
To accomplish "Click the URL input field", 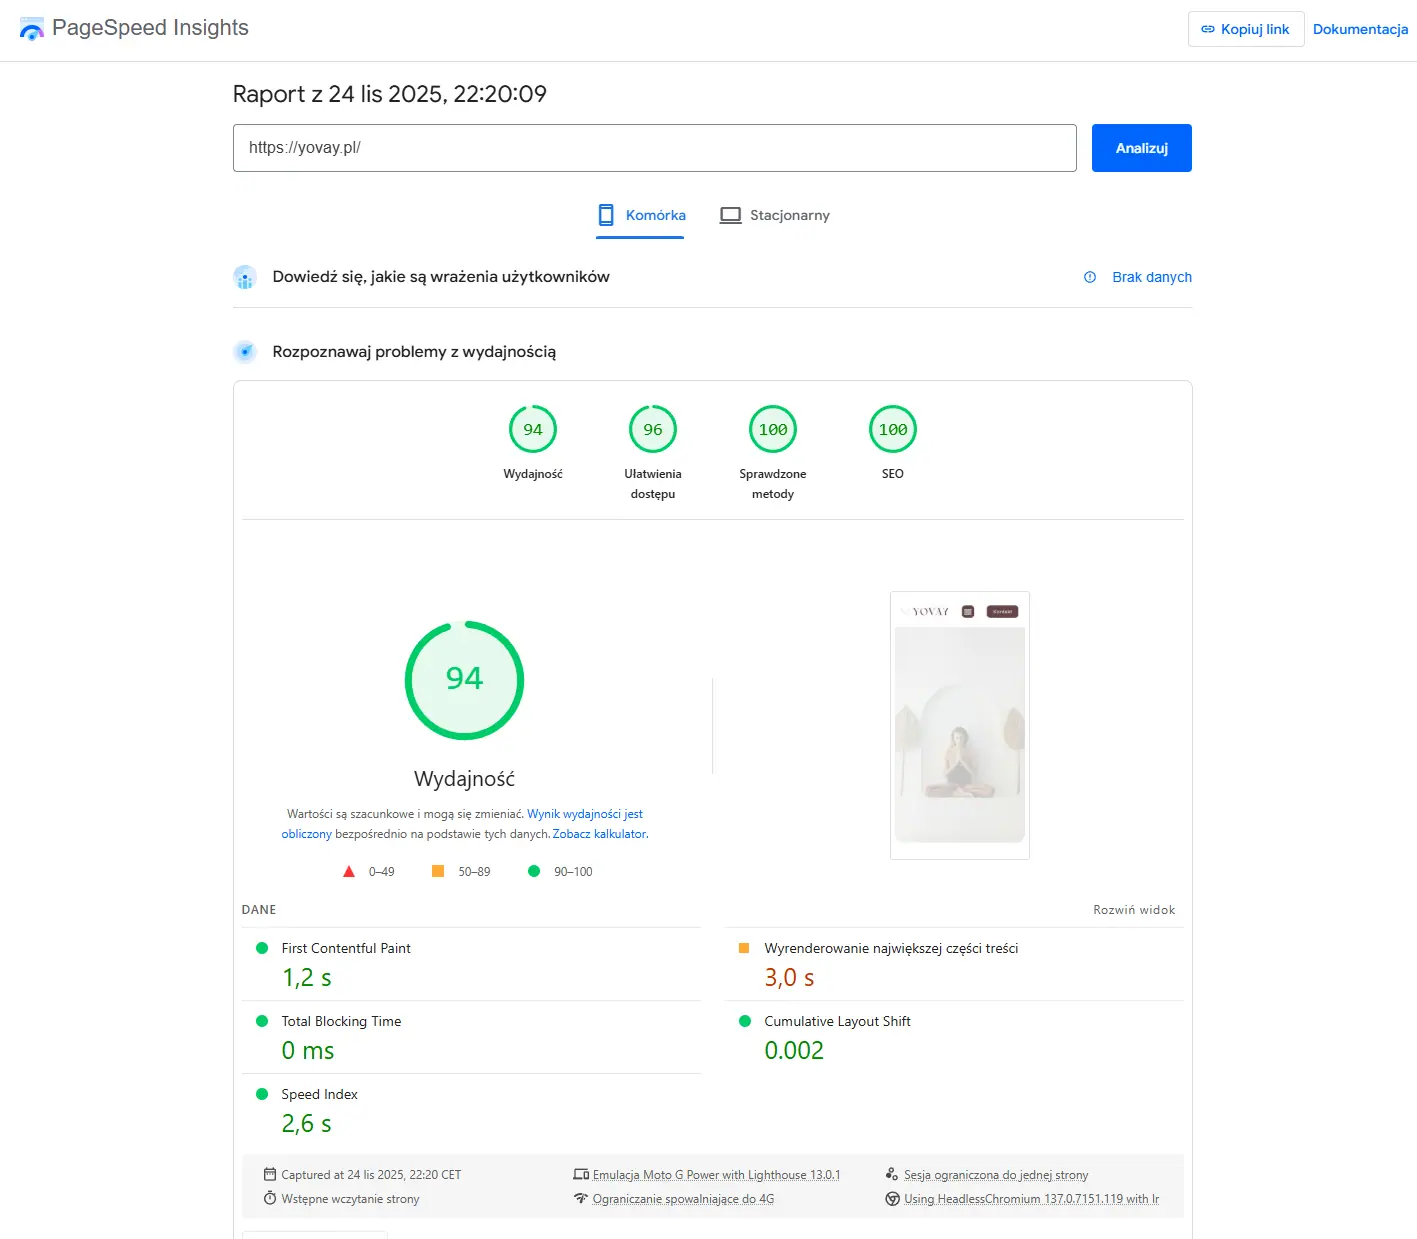I will pyautogui.click(x=654, y=148).
